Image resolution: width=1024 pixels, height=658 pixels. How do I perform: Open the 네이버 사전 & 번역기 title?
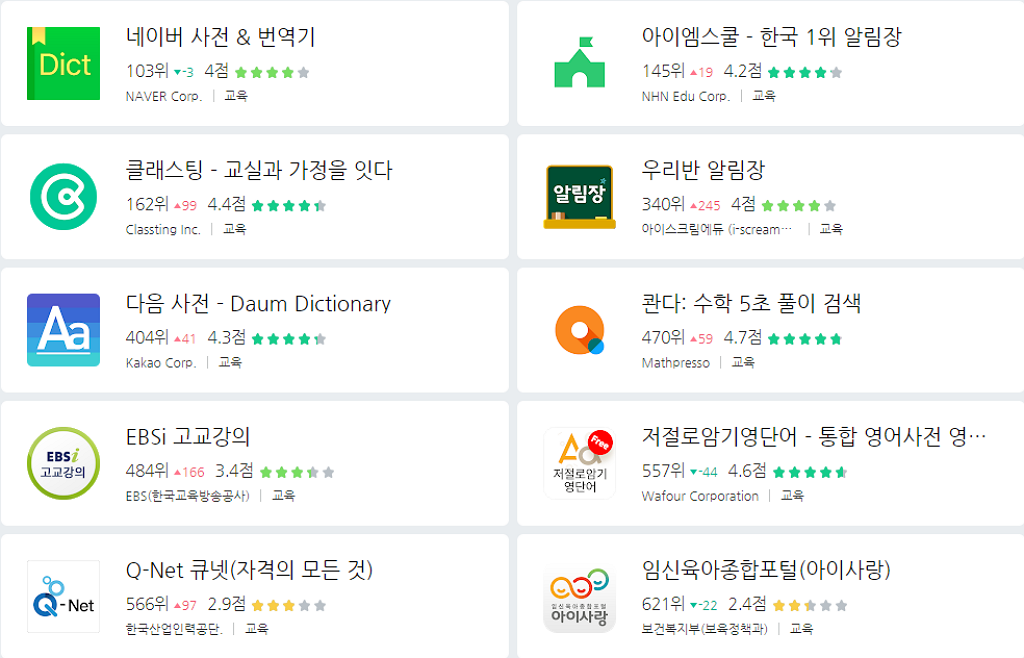221,38
